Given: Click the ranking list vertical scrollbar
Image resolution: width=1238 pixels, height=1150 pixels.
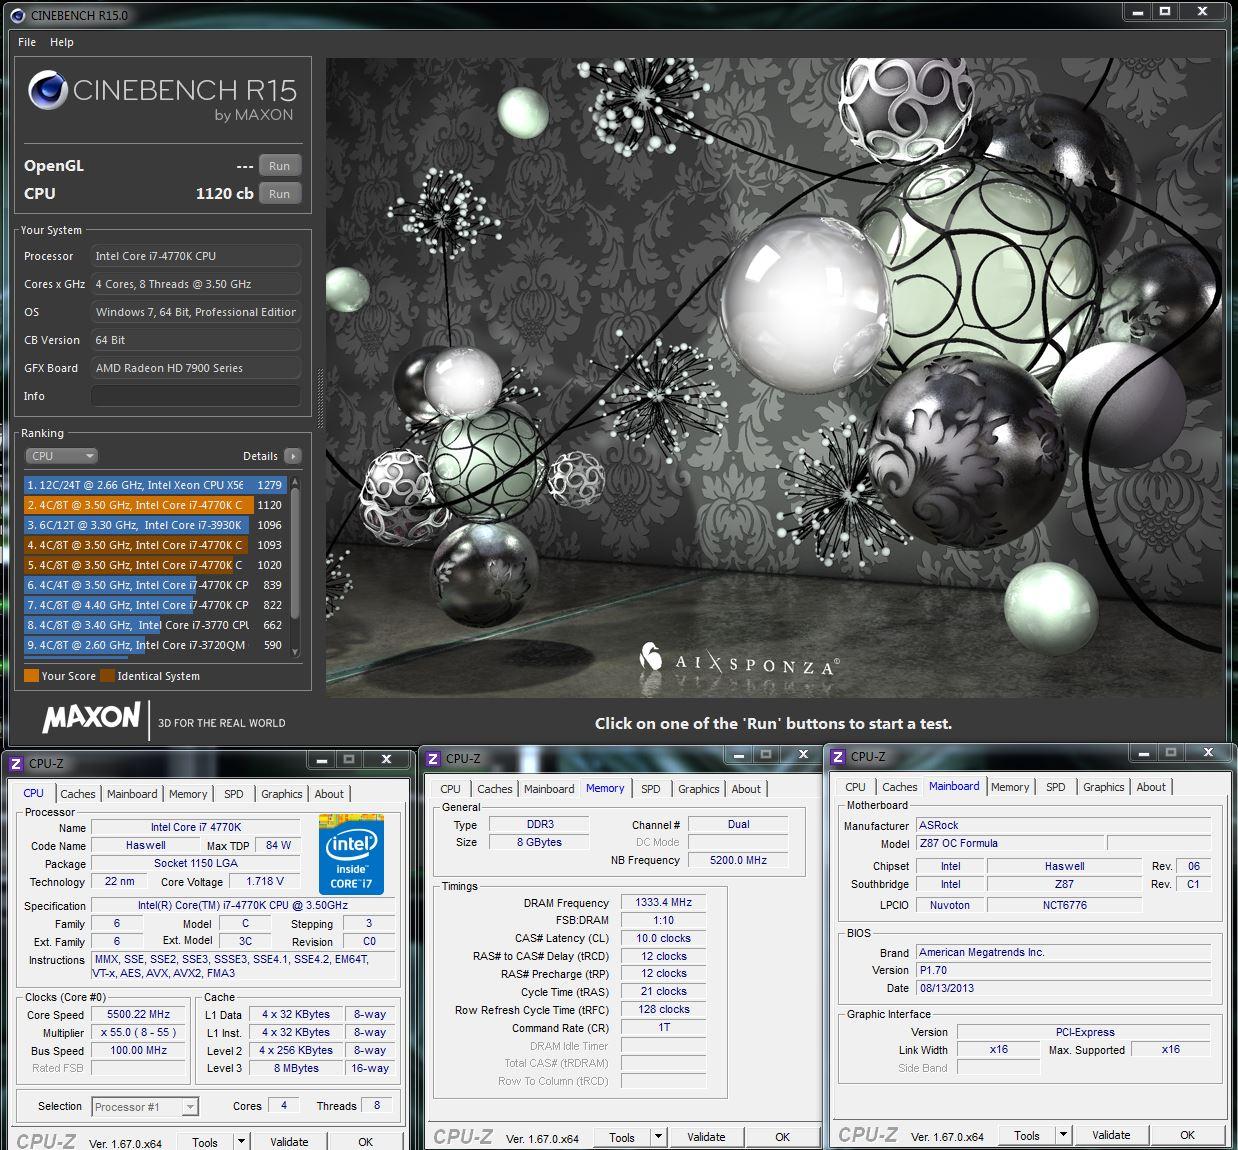Looking at the screenshot, I should click(295, 566).
